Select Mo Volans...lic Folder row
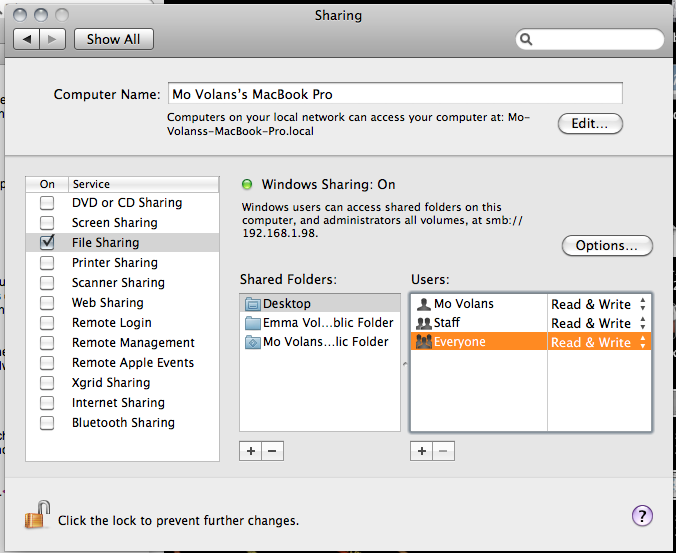The width and height of the screenshot is (676, 553). [x=320, y=342]
